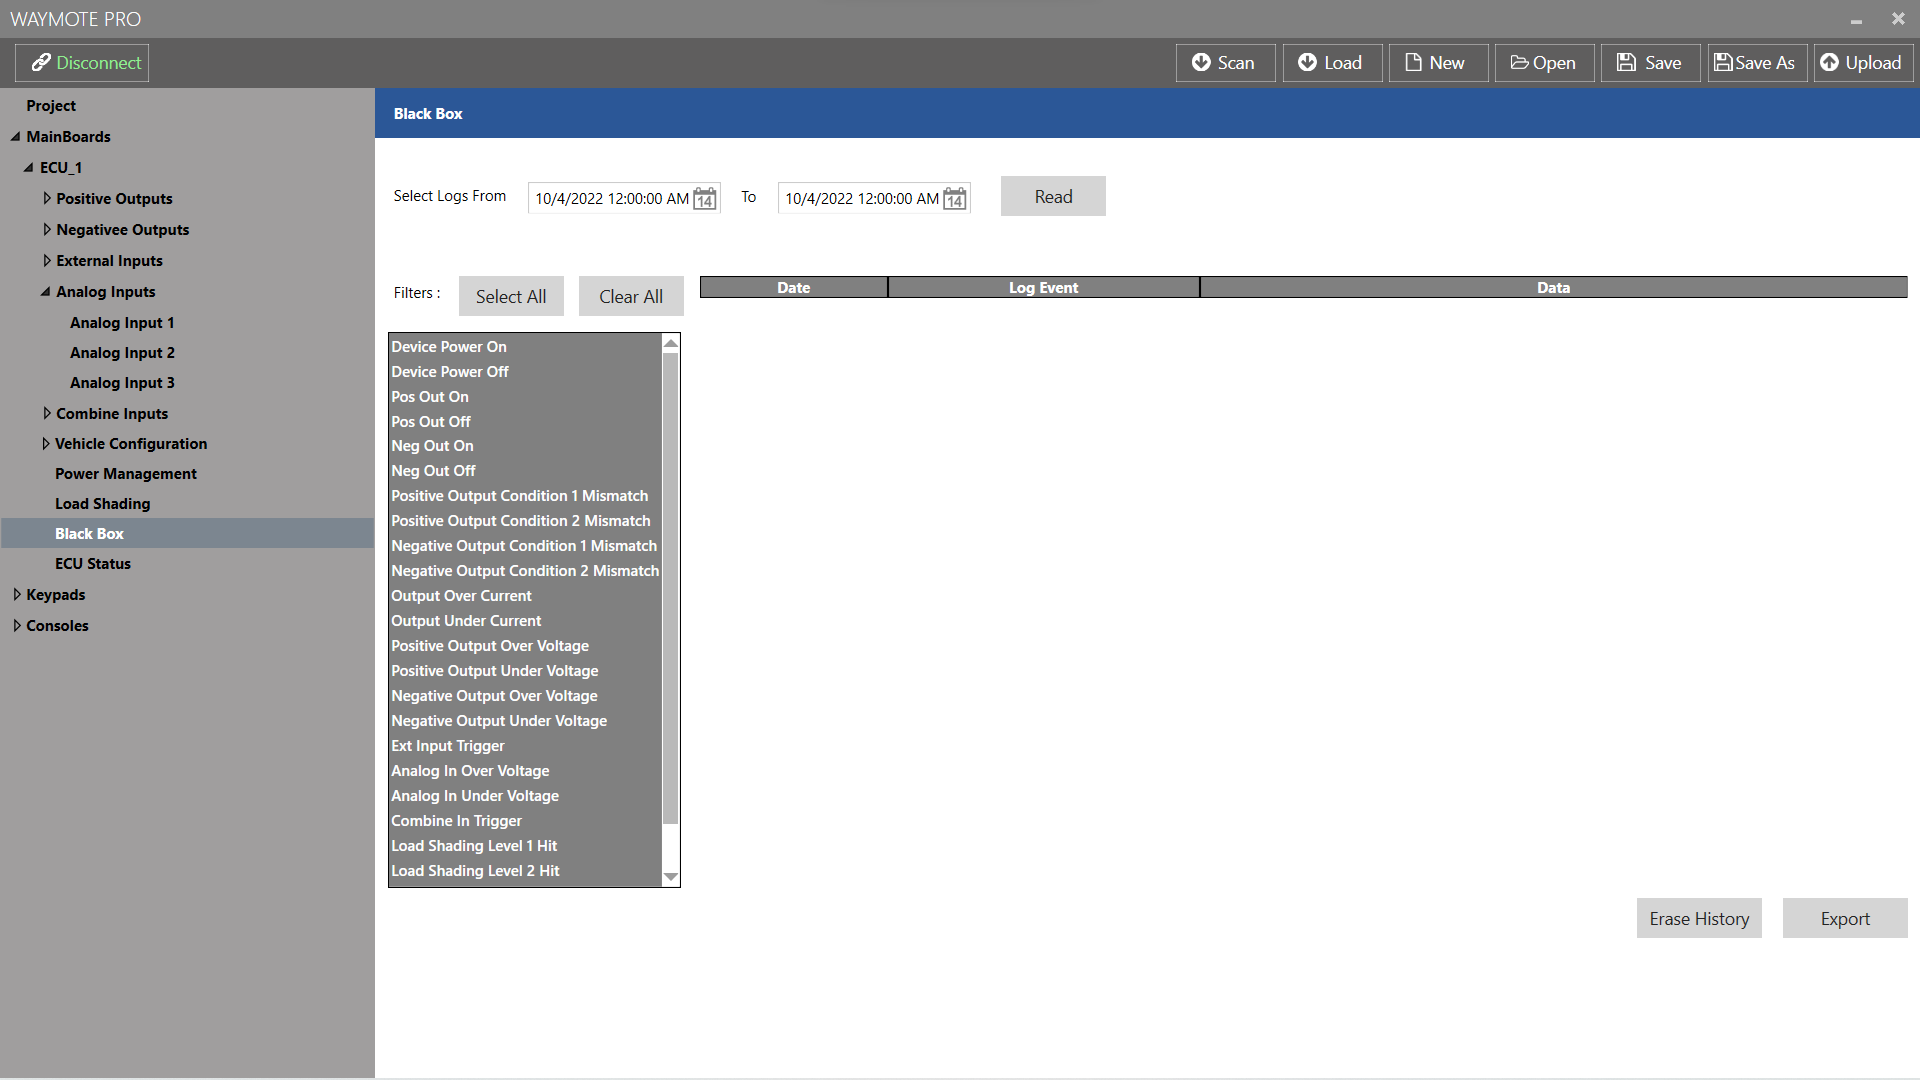Collapse the Analog Inputs tree node
This screenshot has height=1080, width=1920.
[x=45, y=292]
